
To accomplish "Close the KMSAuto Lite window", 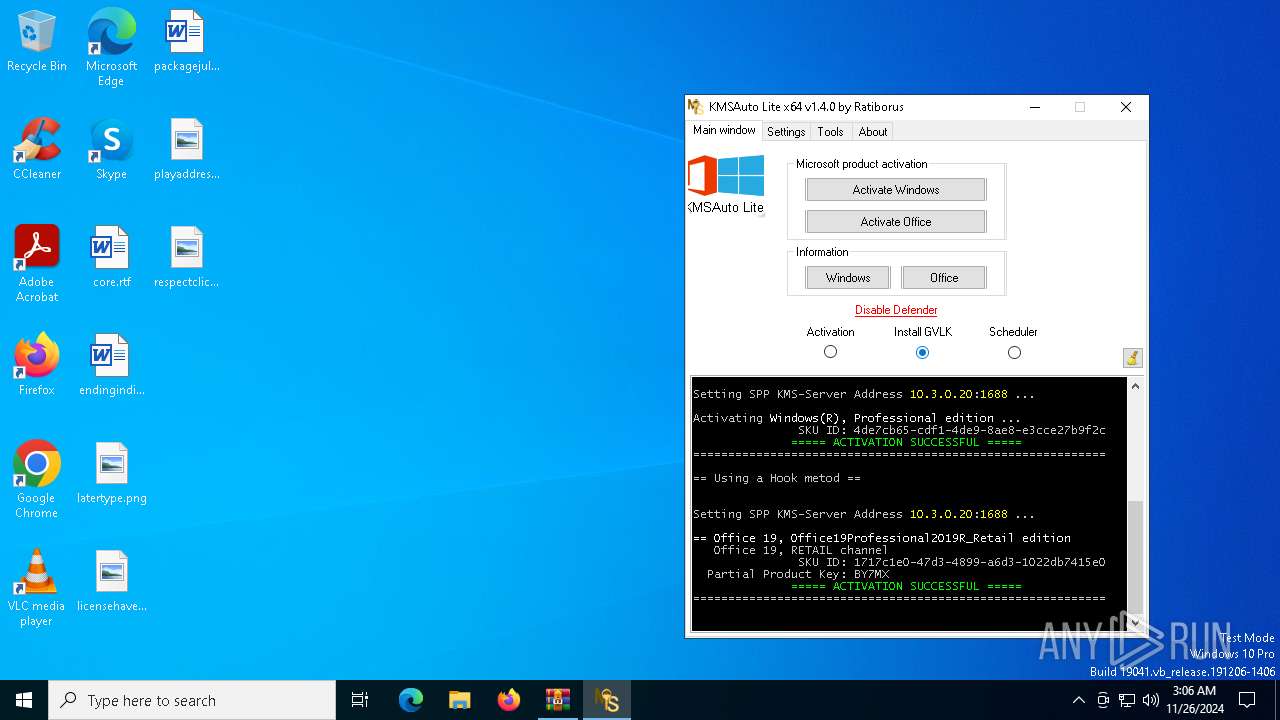I will click(x=1125, y=107).
